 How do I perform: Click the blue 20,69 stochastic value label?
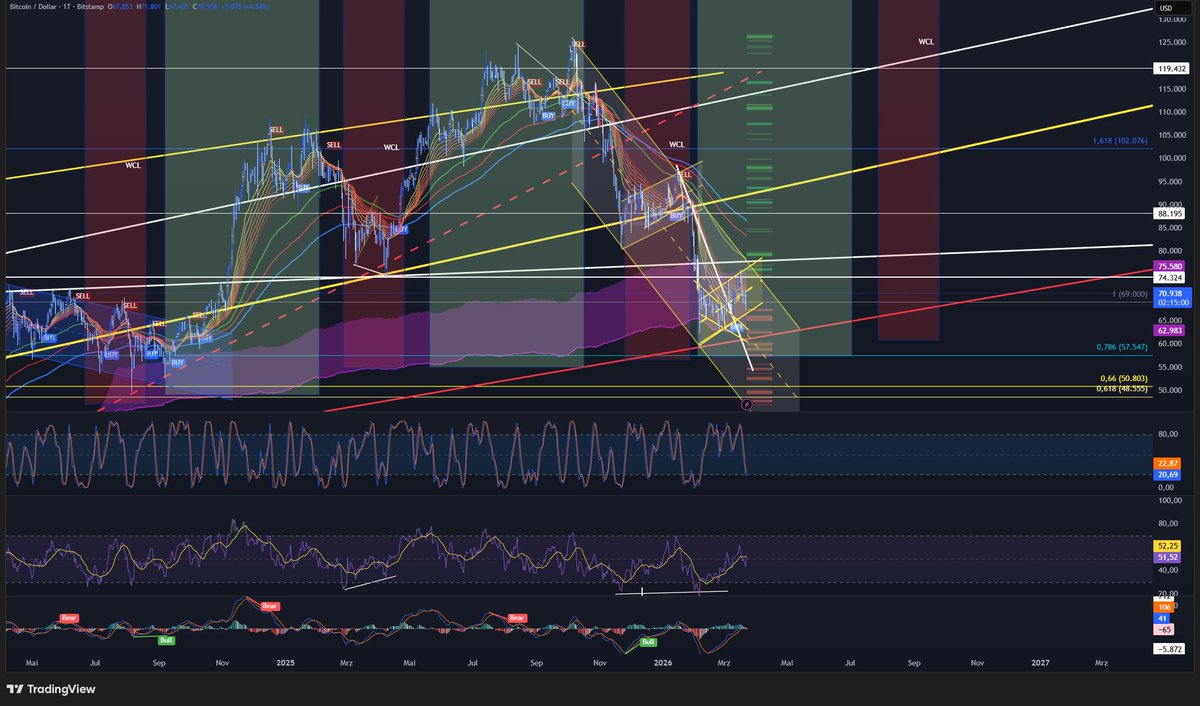1168,474
